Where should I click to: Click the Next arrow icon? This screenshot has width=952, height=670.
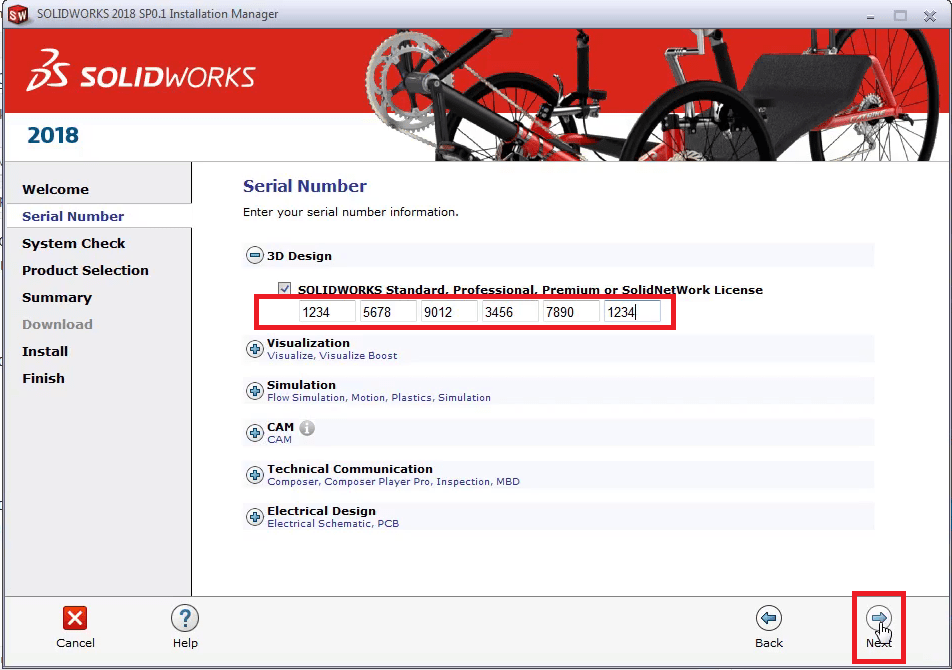(878, 618)
